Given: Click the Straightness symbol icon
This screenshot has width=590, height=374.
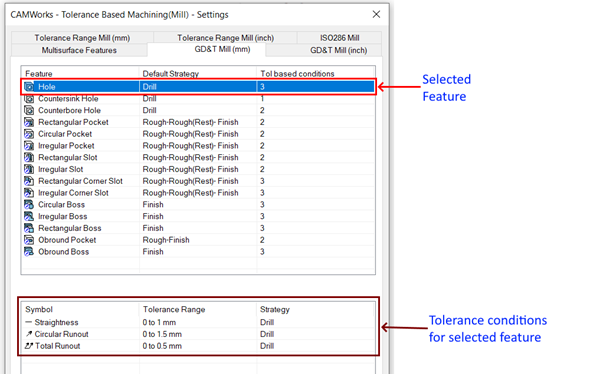Looking at the screenshot, I should point(29,322).
